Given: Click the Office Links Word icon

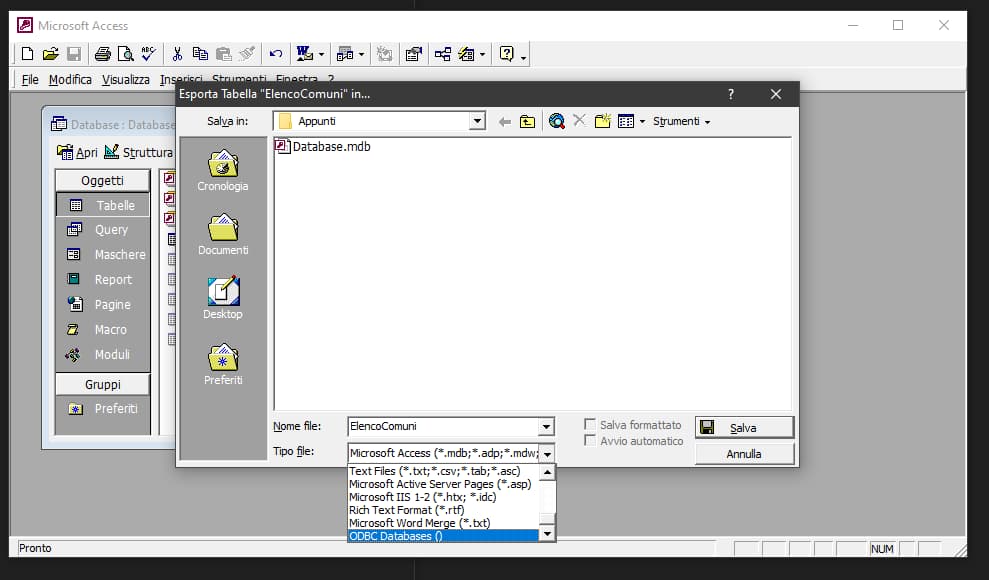Looking at the screenshot, I should pyautogui.click(x=305, y=54).
